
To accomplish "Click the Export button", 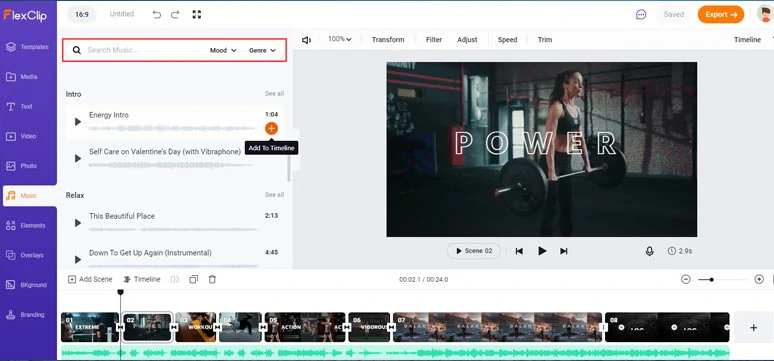I will (x=721, y=14).
